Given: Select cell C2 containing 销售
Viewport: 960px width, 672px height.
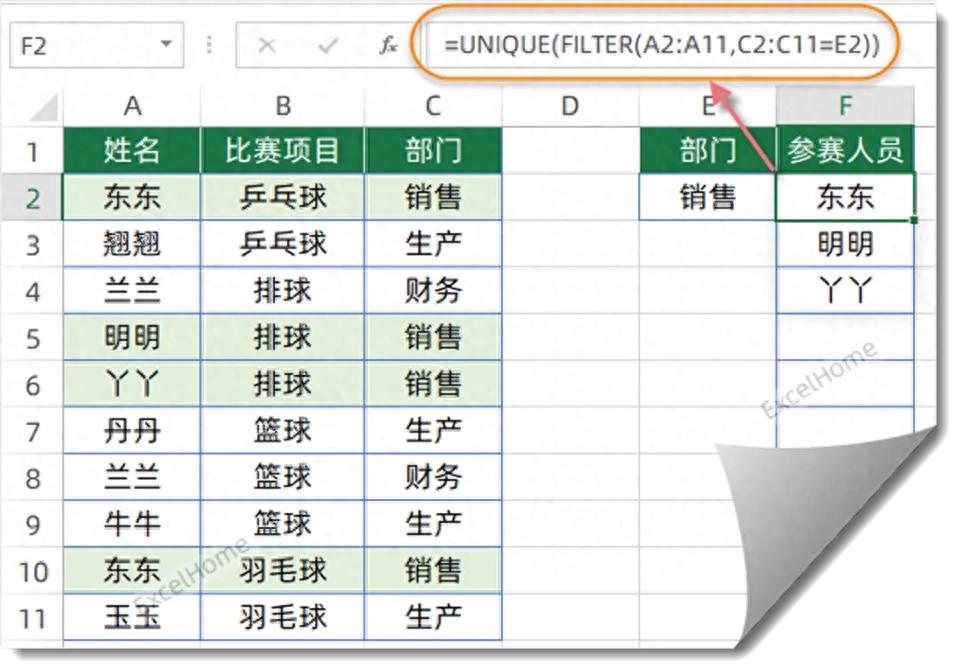Looking at the screenshot, I should (433, 197).
